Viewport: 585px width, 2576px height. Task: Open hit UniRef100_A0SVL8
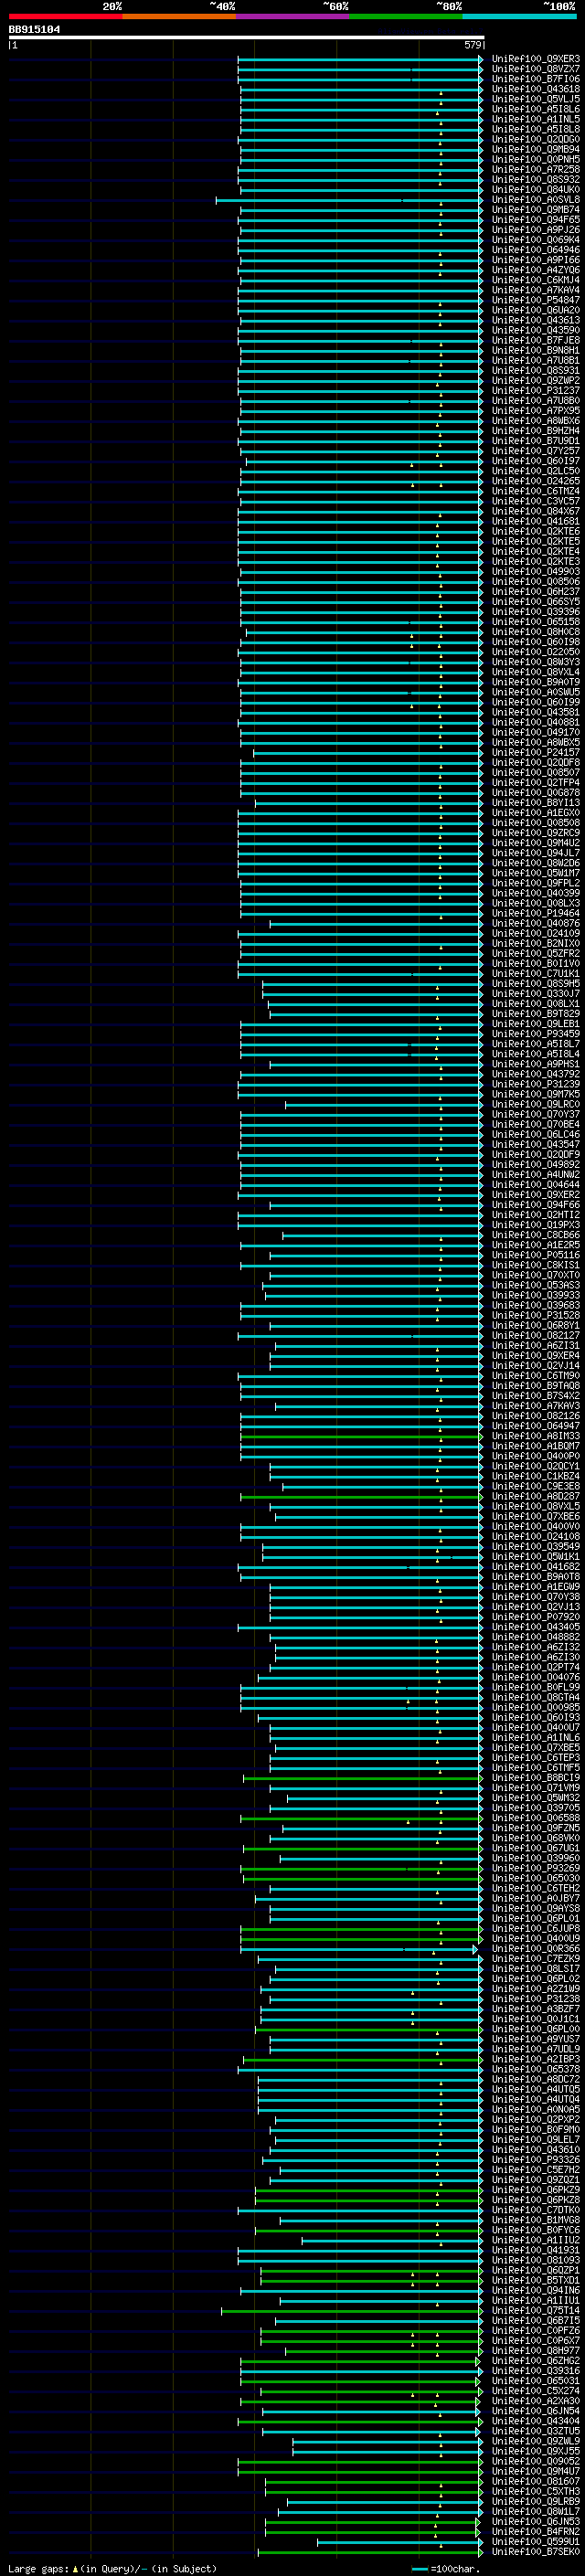click(535, 200)
